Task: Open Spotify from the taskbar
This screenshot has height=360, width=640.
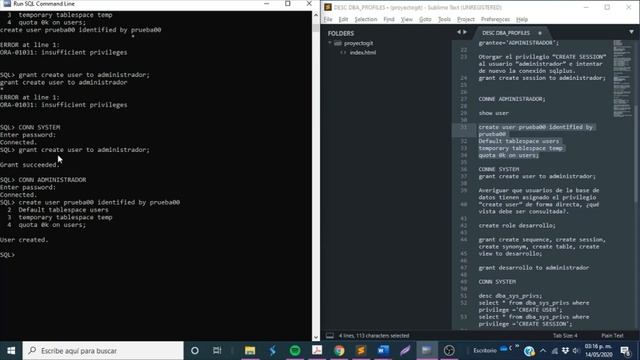Action: point(295,351)
